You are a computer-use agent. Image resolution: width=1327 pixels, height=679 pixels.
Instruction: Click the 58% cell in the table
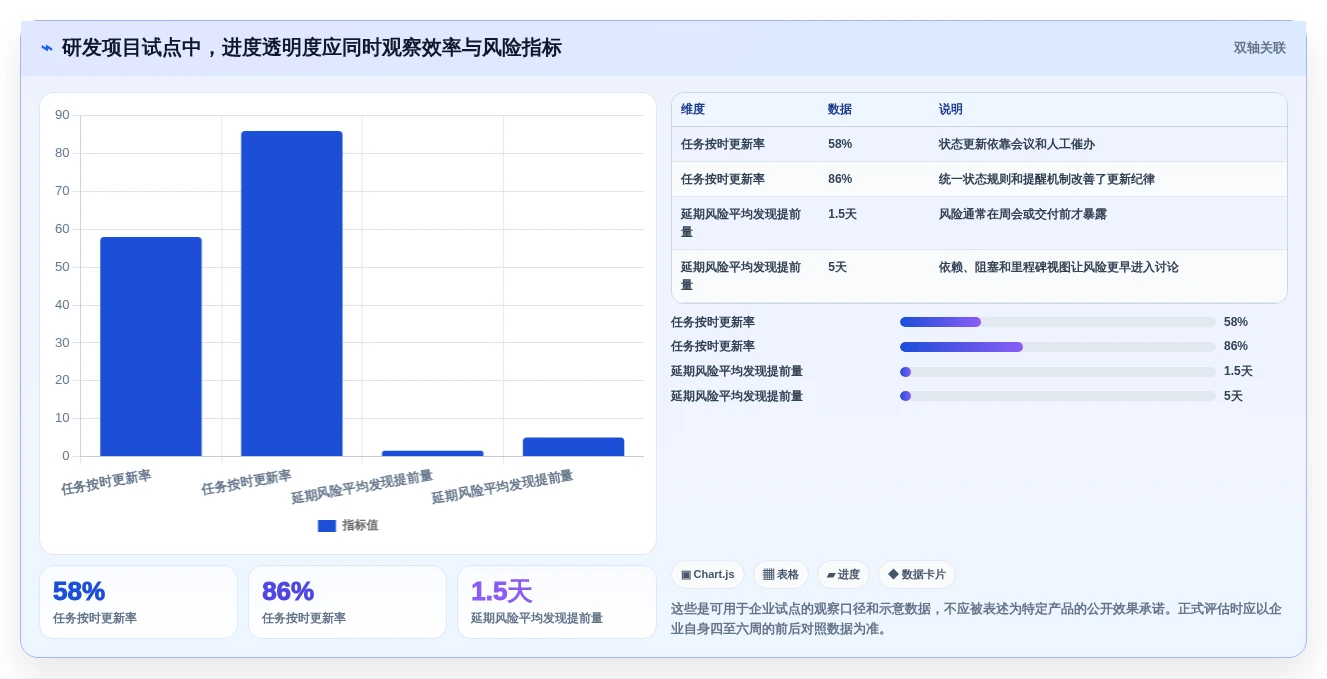pyautogui.click(x=840, y=144)
